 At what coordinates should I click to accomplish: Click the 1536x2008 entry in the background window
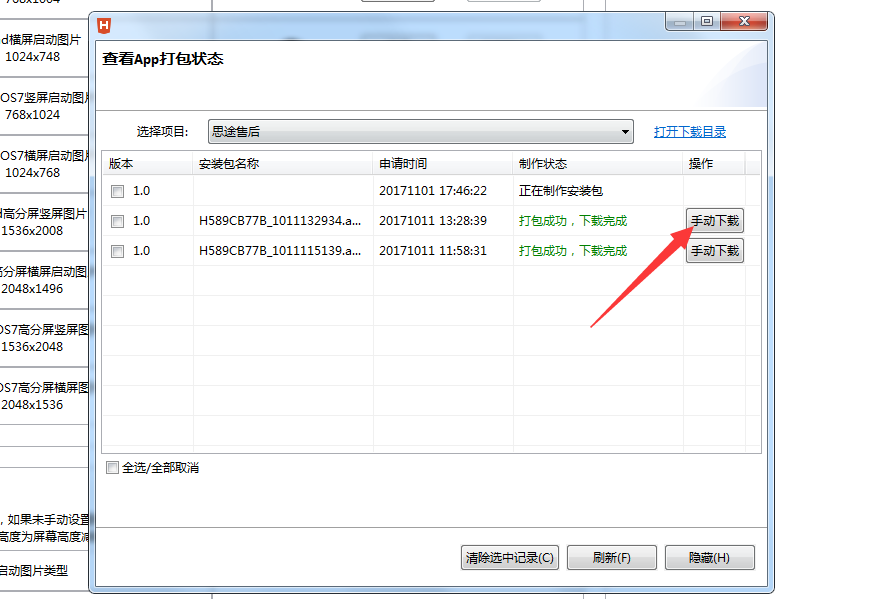tap(32, 231)
